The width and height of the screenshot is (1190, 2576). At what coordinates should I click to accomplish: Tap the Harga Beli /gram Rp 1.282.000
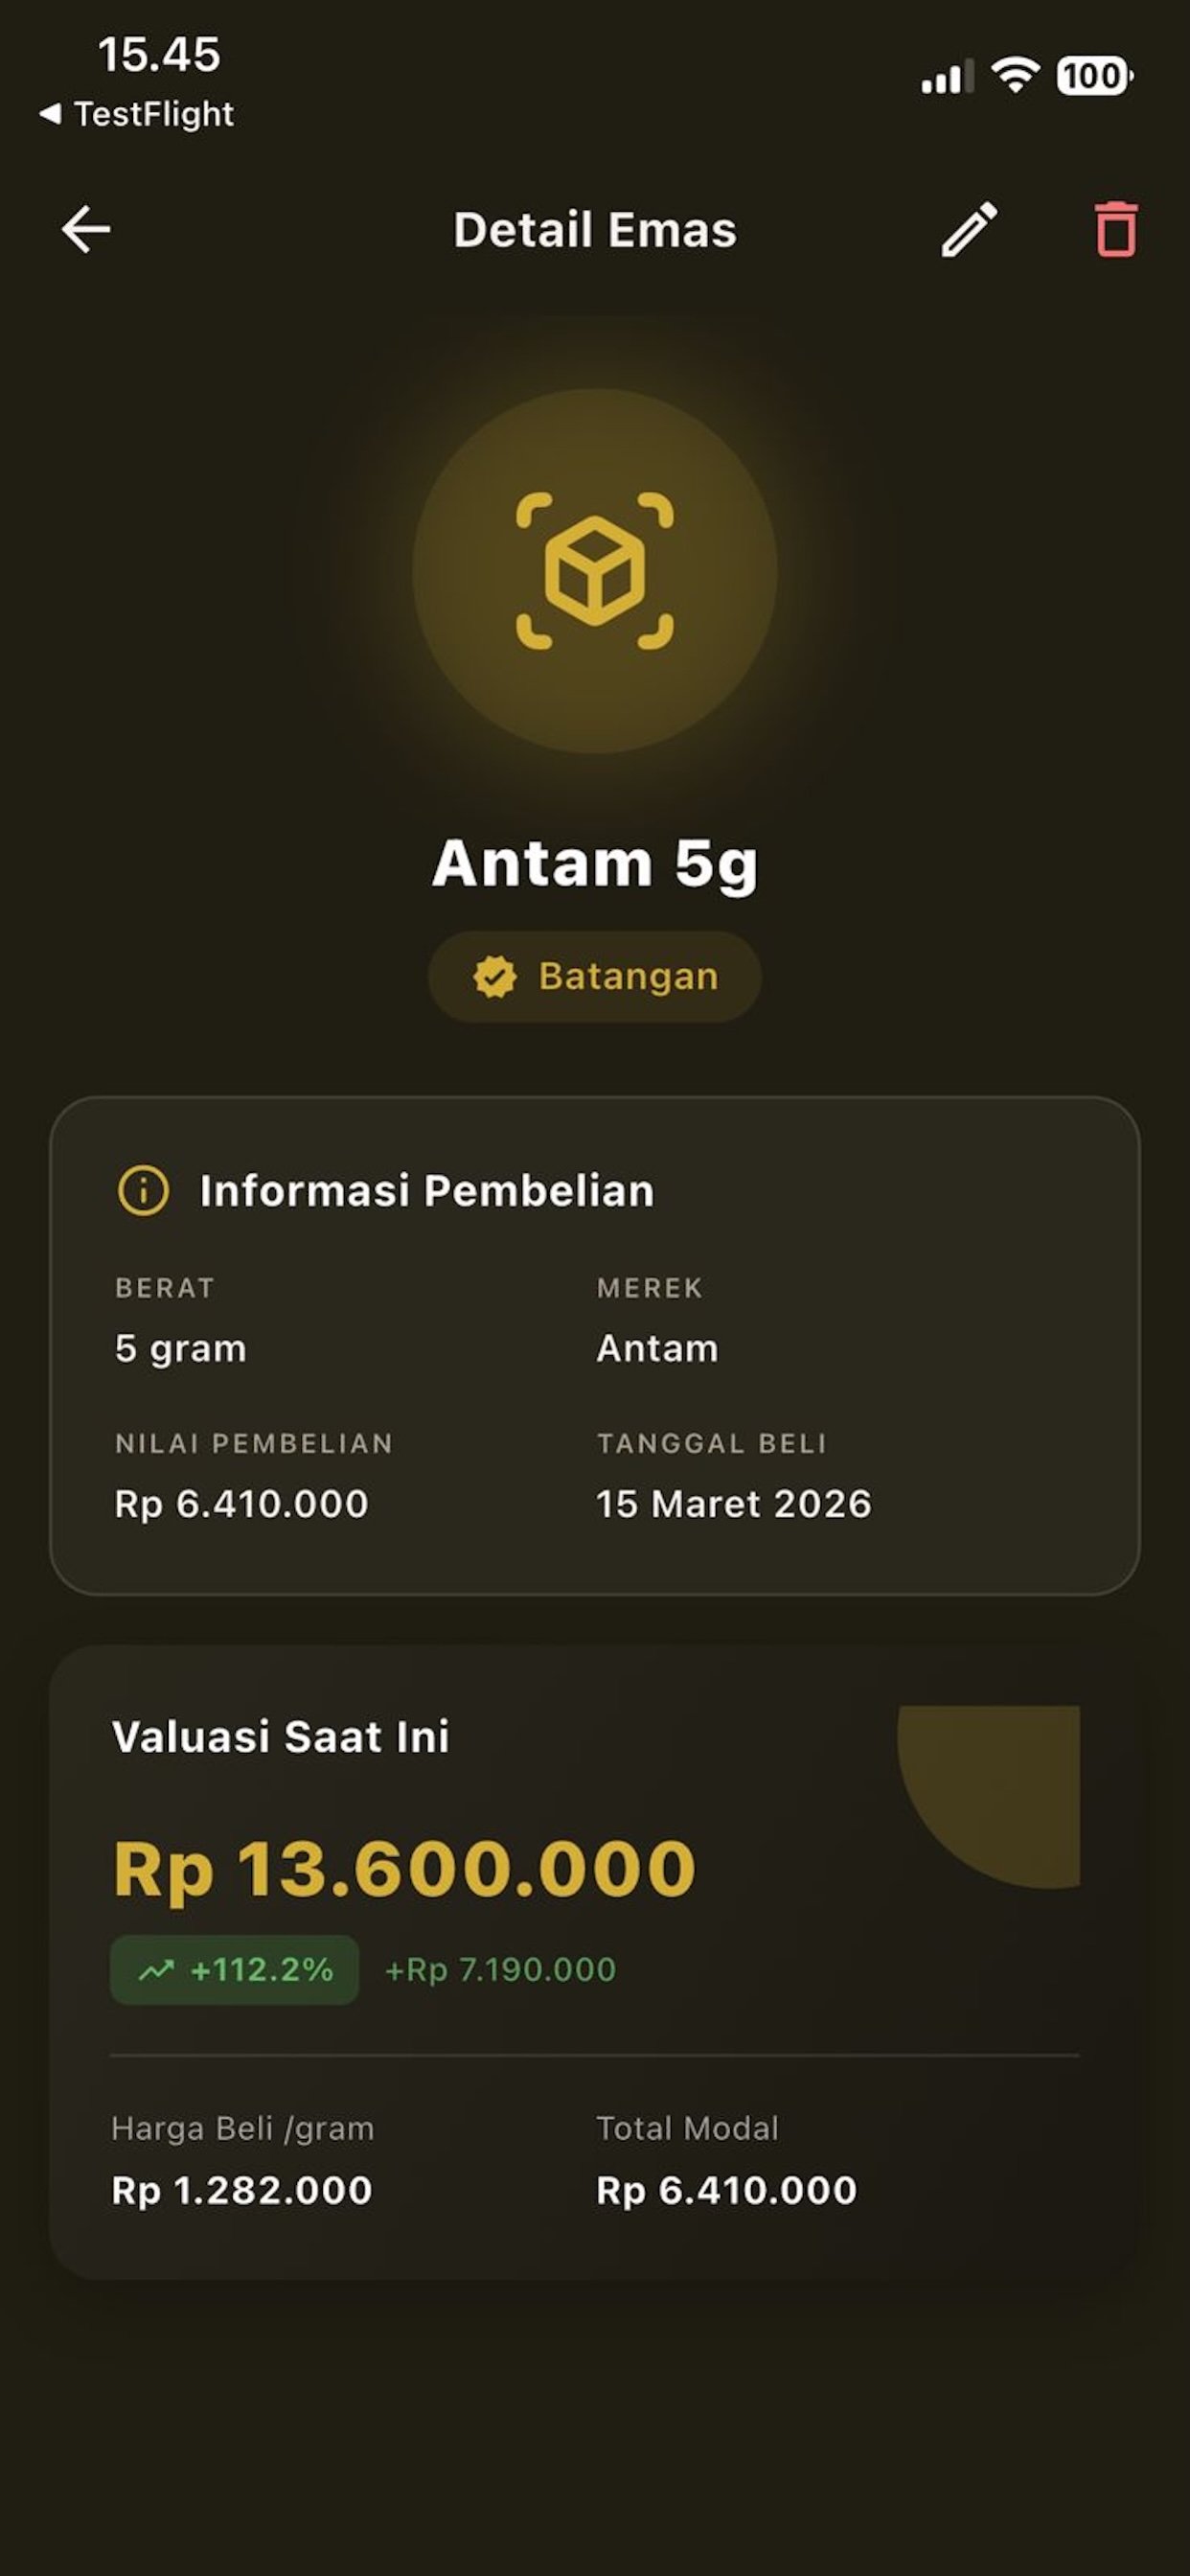tap(242, 2191)
